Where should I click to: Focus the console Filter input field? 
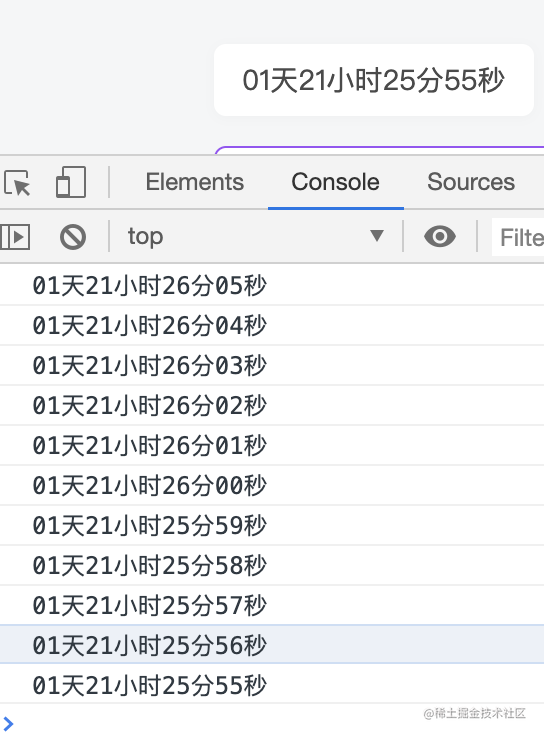click(518, 237)
